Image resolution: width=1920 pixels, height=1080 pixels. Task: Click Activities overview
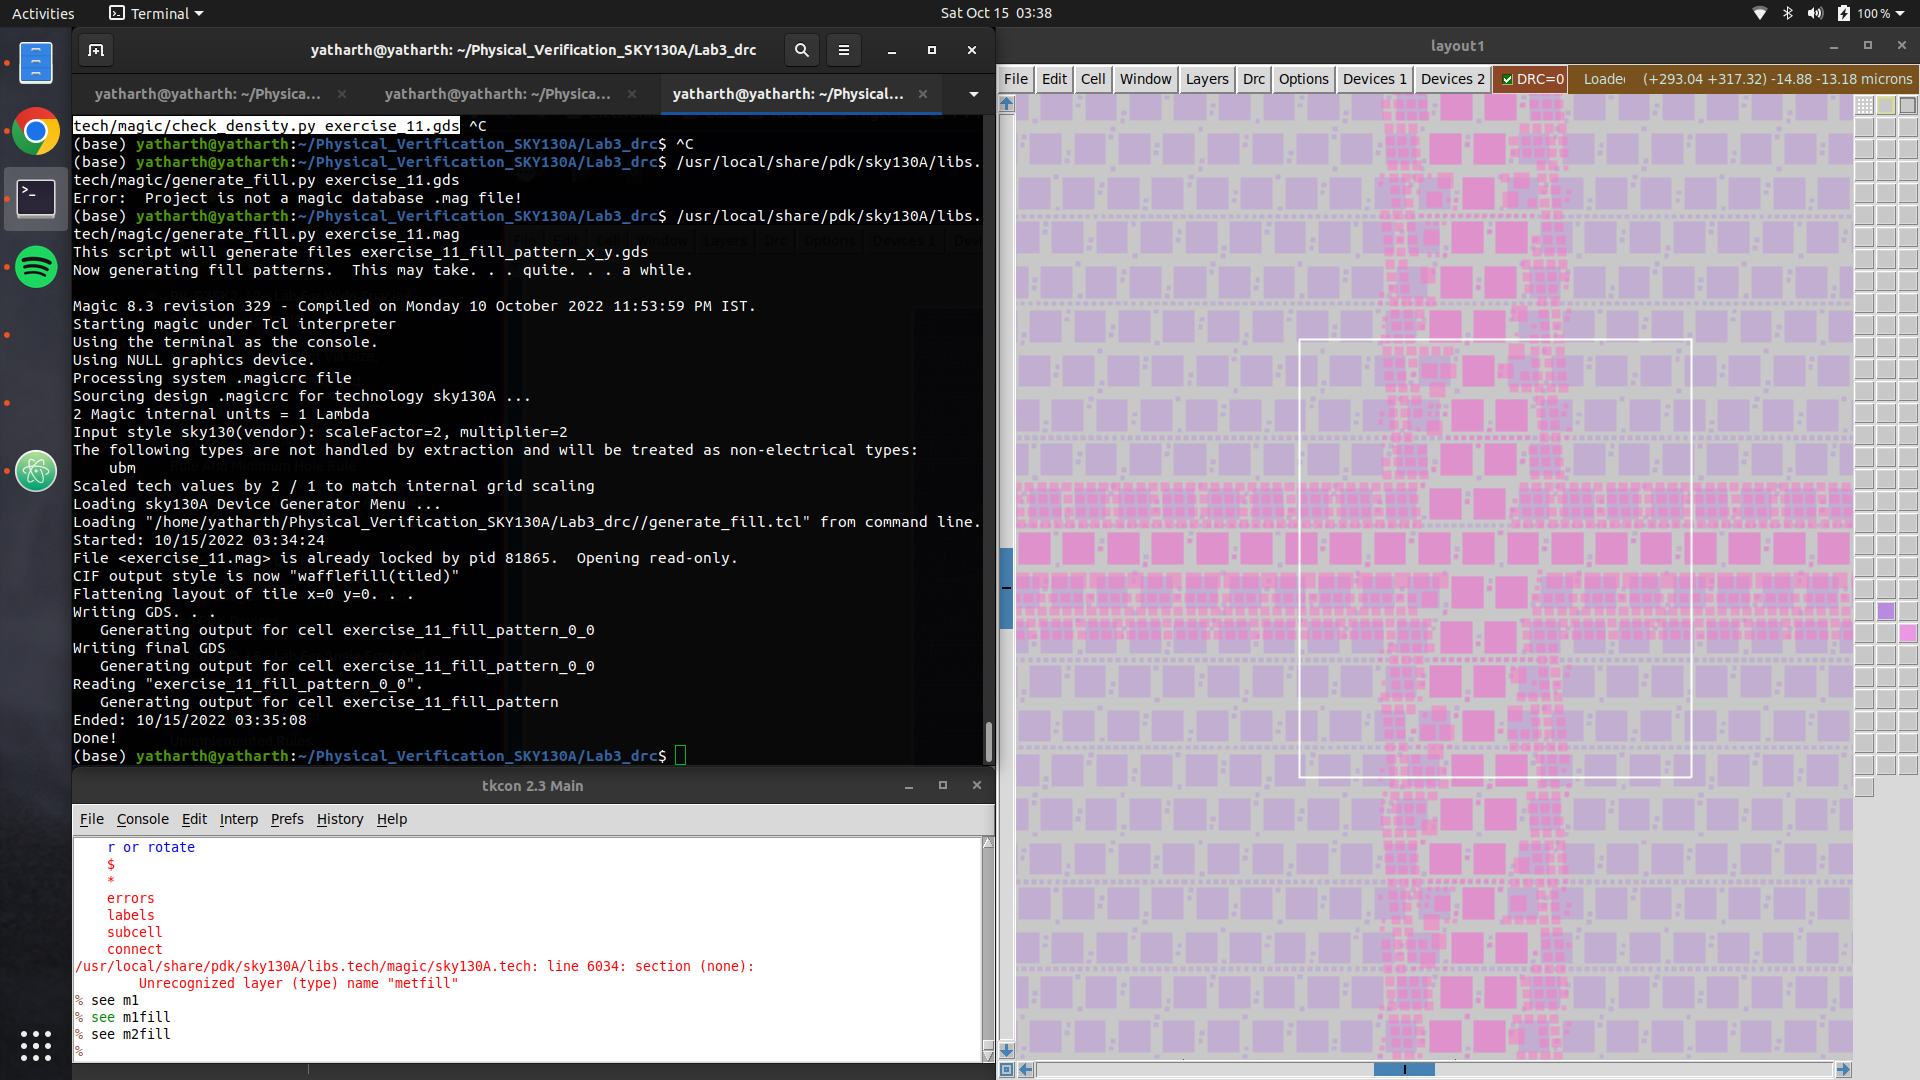[43, 13]
